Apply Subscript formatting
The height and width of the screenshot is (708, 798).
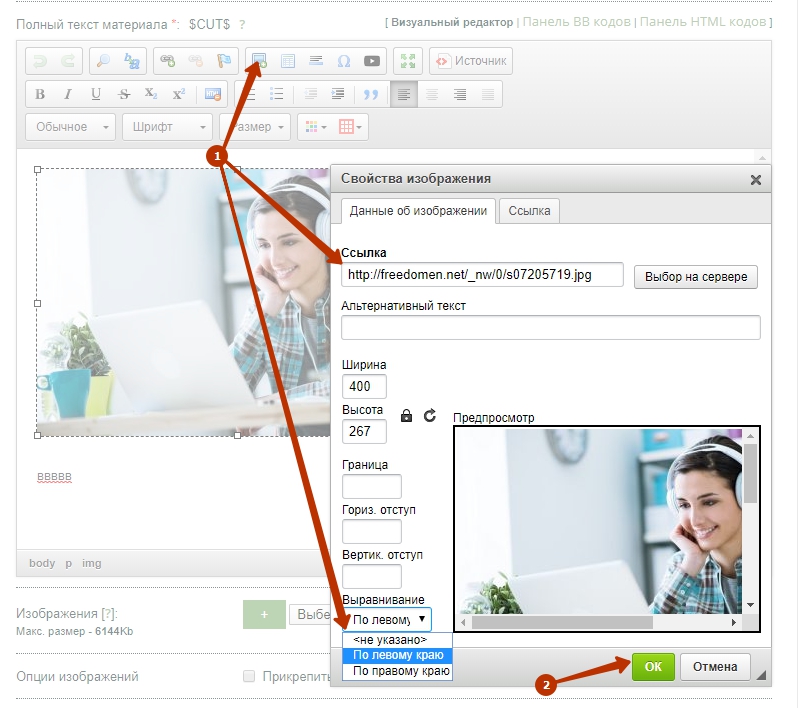(151, 94)
